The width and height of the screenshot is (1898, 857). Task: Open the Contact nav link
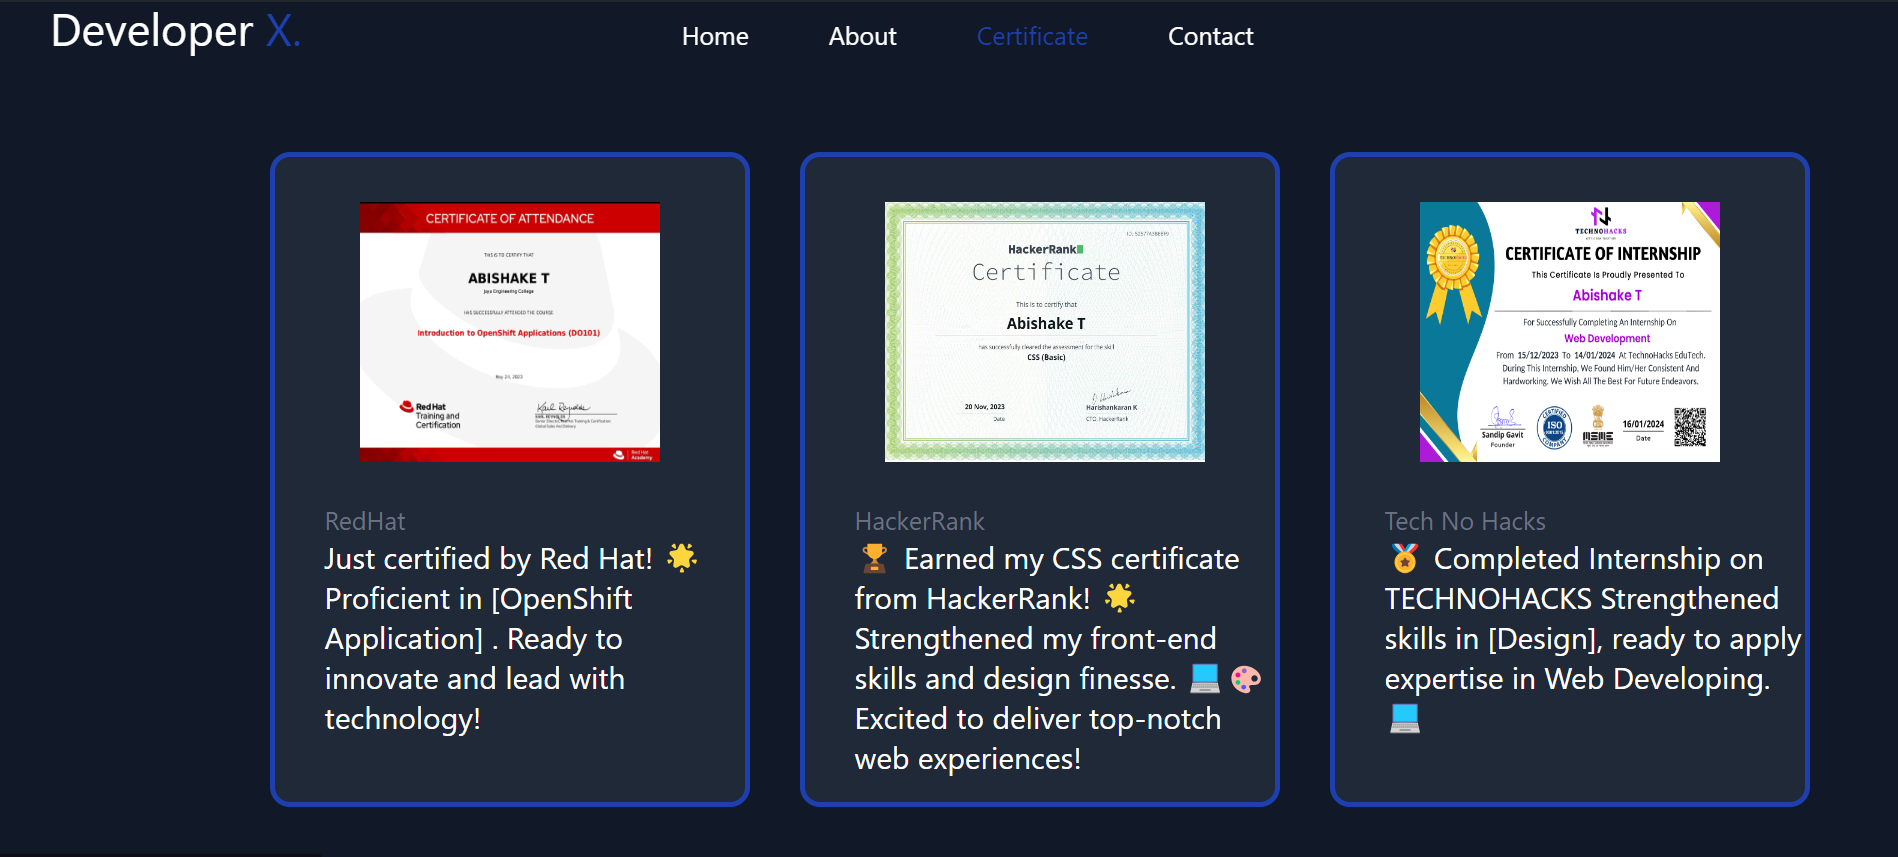(x=1210, y=37)
